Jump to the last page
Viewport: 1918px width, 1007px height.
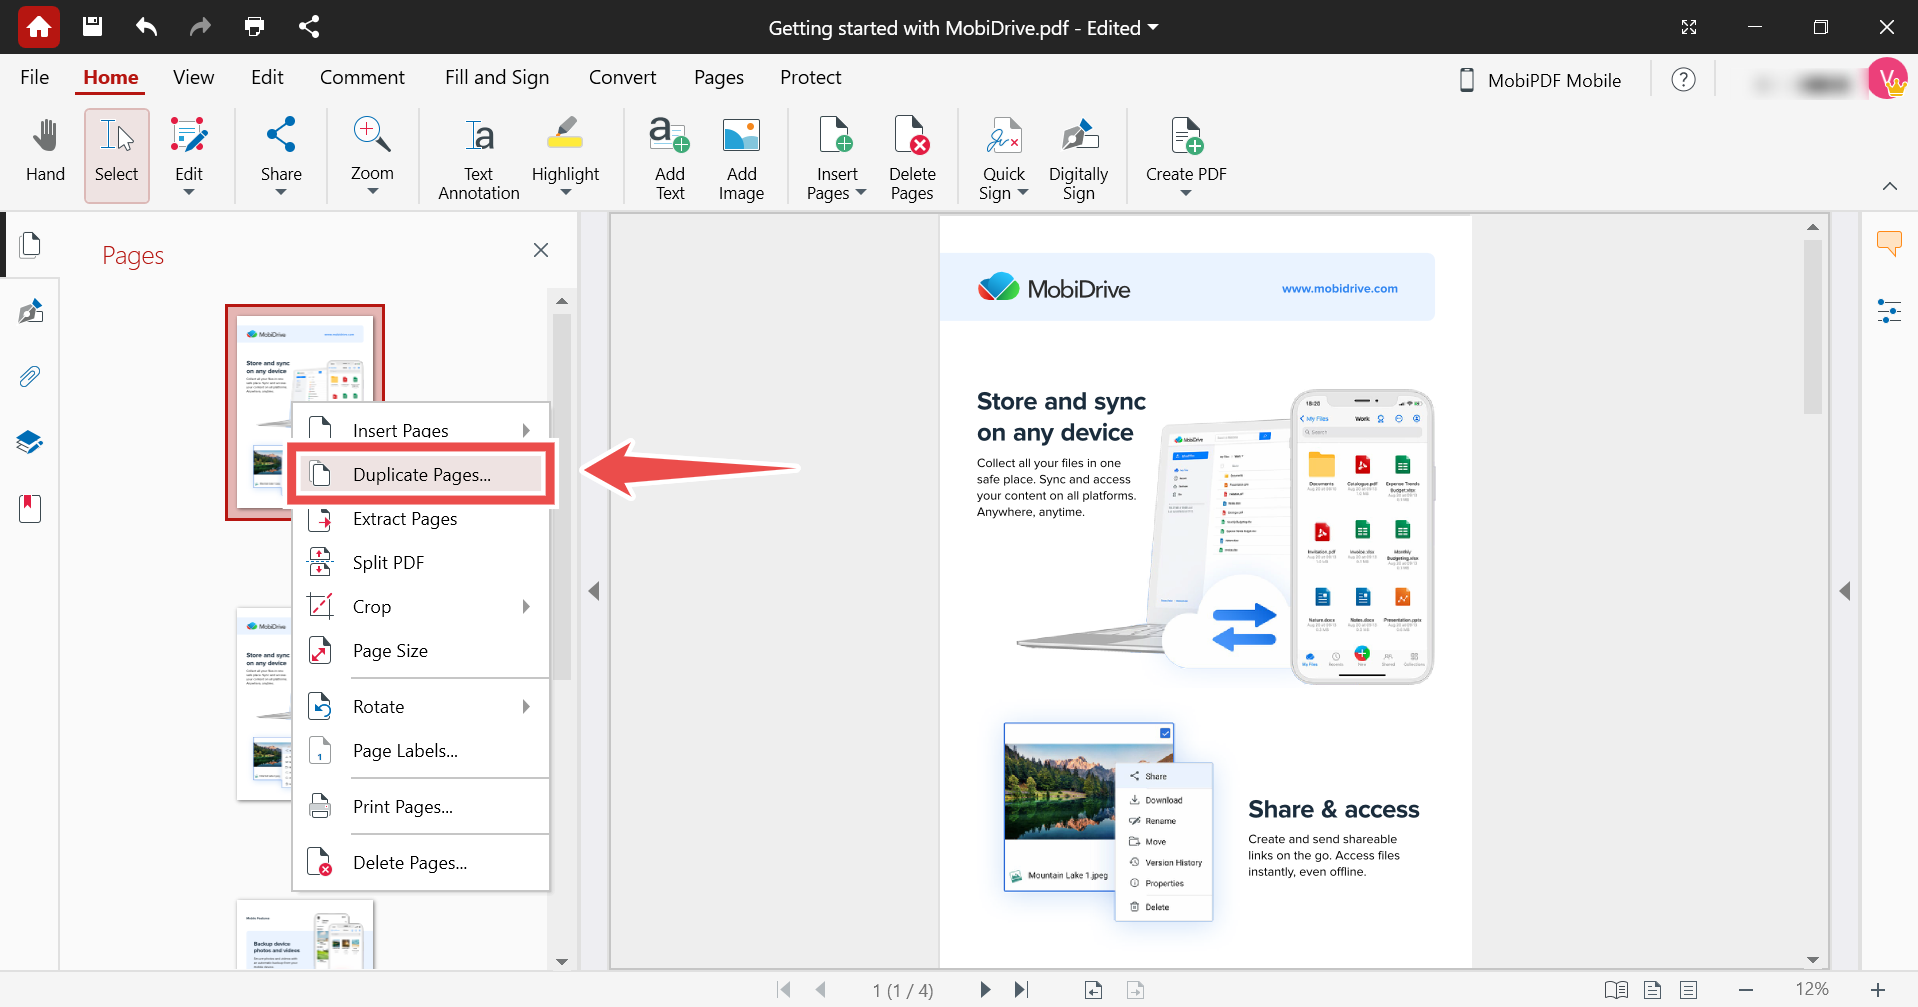[x=1021, y=989]
